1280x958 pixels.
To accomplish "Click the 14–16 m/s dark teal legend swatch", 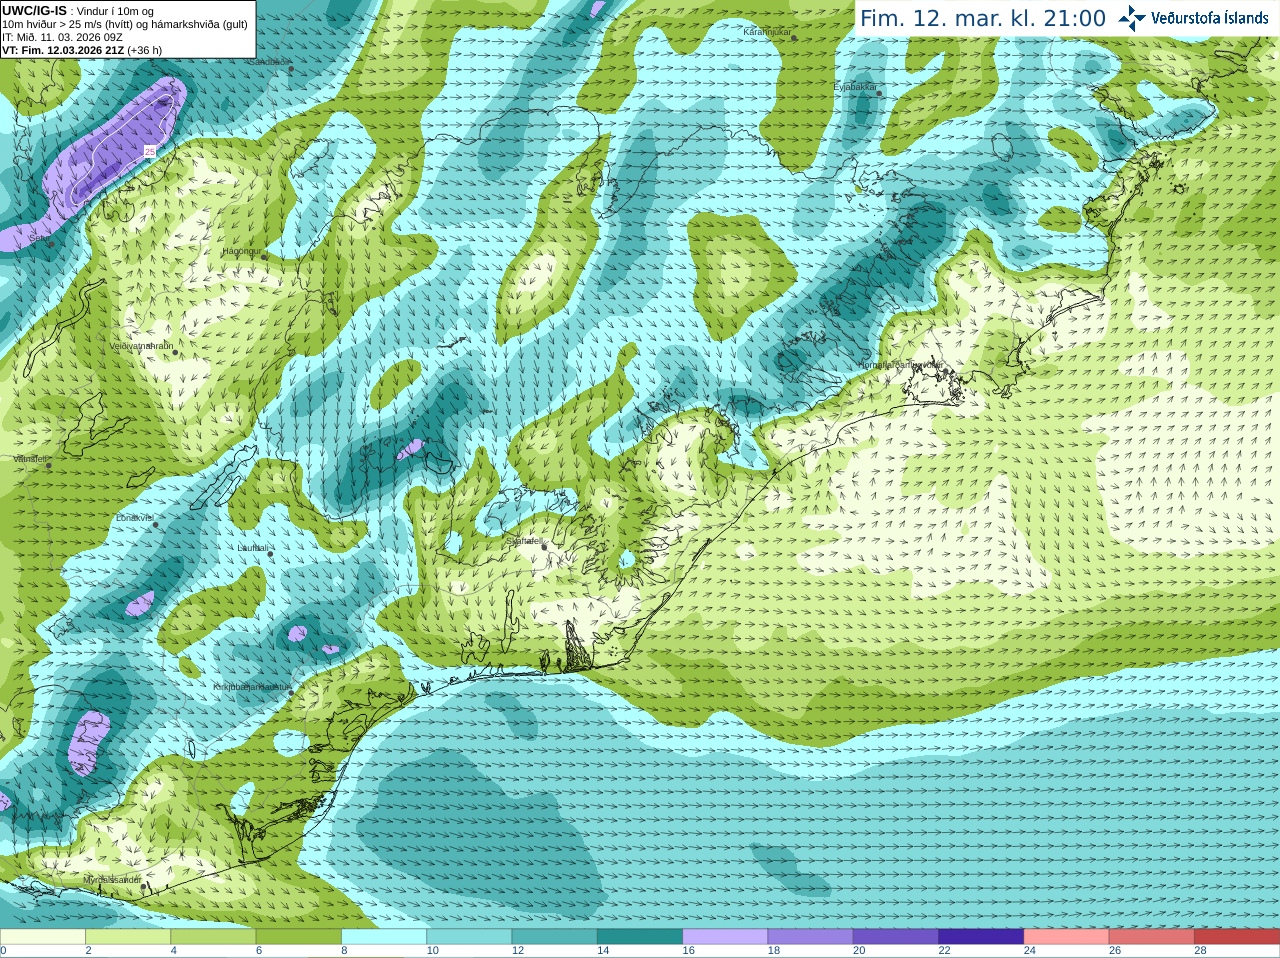I will [640, 937].
